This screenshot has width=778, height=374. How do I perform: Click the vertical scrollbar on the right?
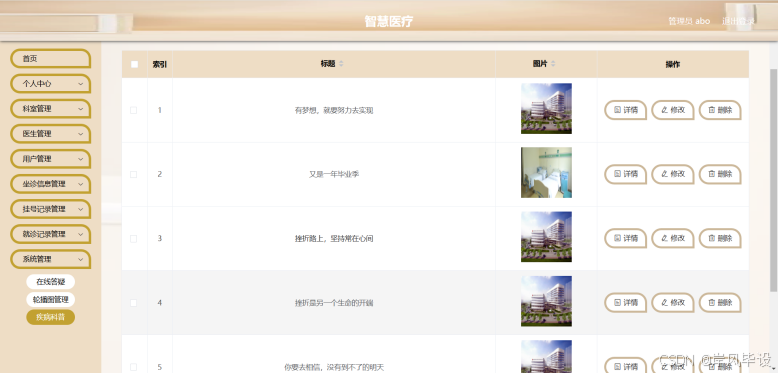pyautogui.click(x=773, y=179)
